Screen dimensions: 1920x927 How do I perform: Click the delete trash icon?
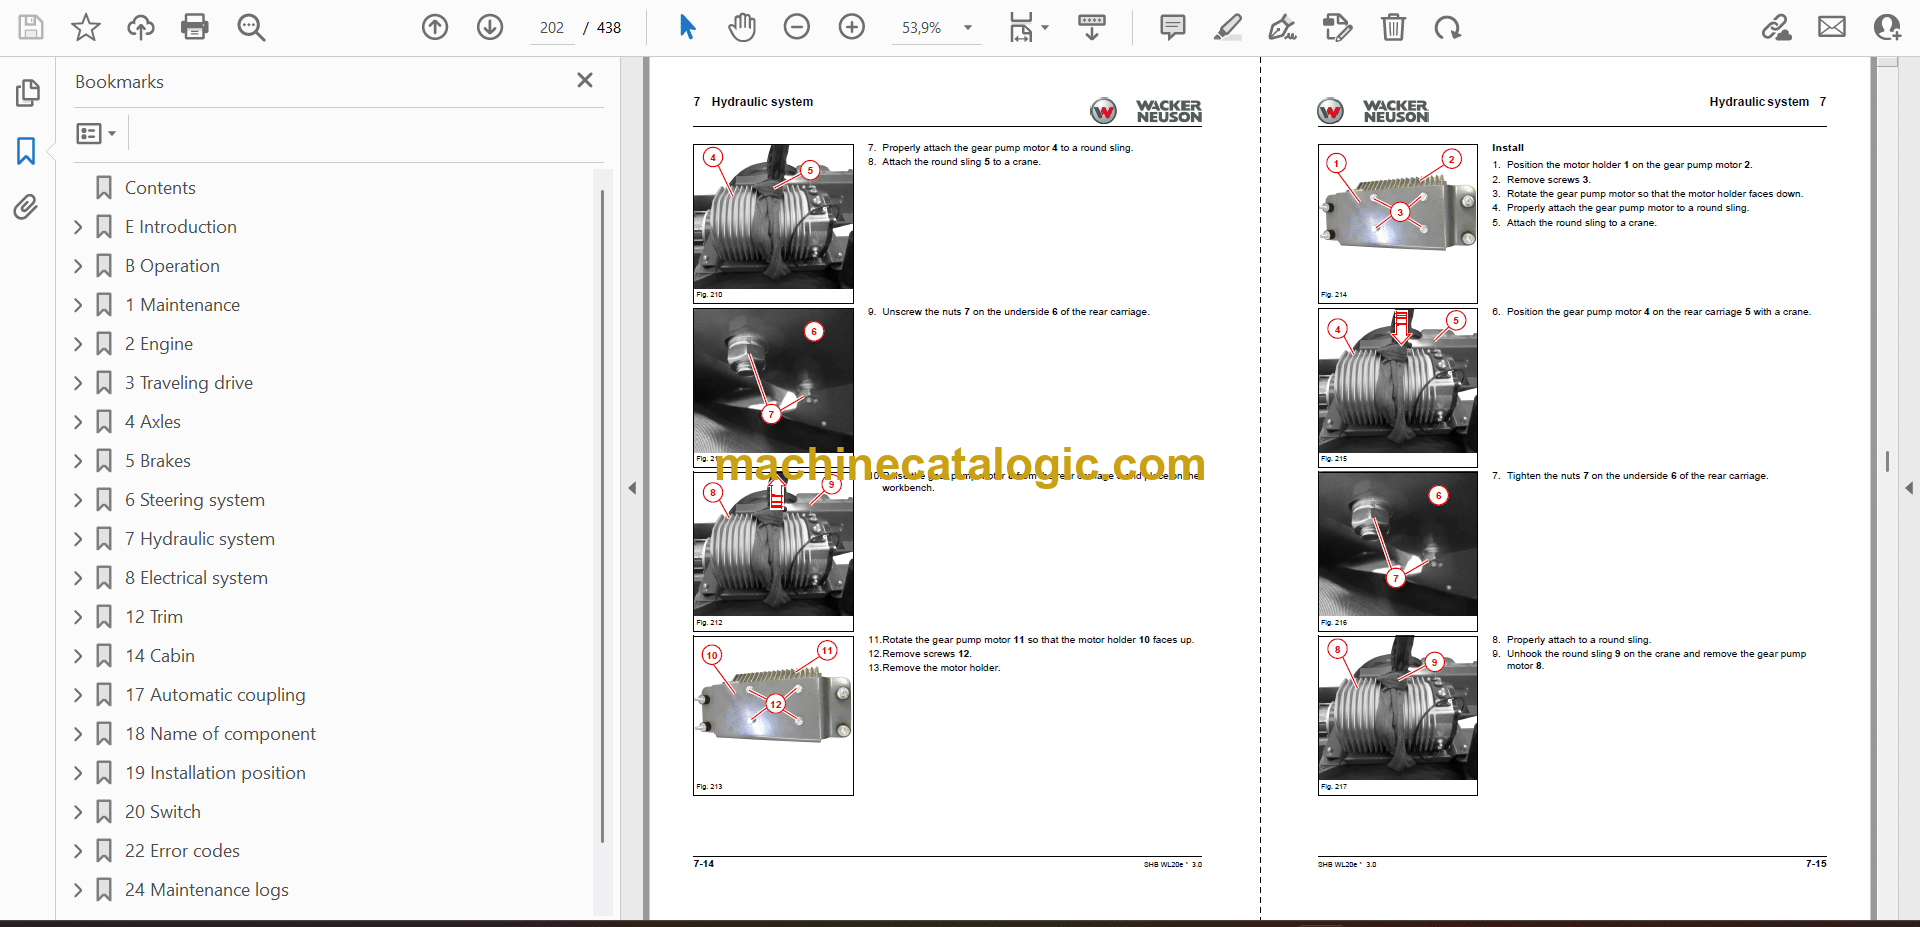1393,27
